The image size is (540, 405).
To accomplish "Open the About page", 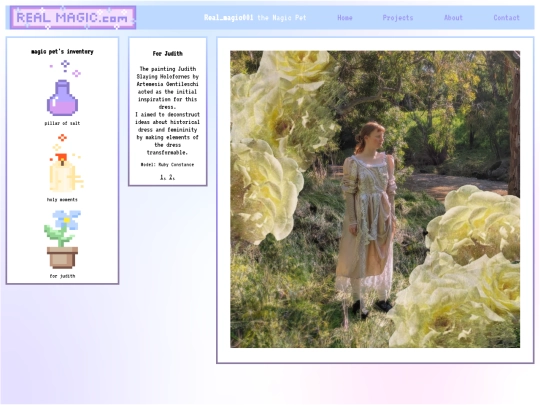I will coord(453,18).
